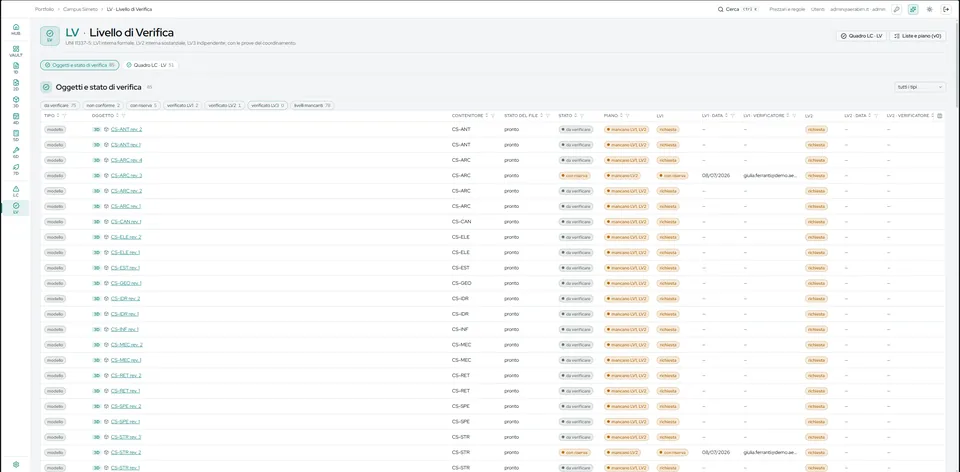Click filter icon on PIANO column

(x=628, y=115)
